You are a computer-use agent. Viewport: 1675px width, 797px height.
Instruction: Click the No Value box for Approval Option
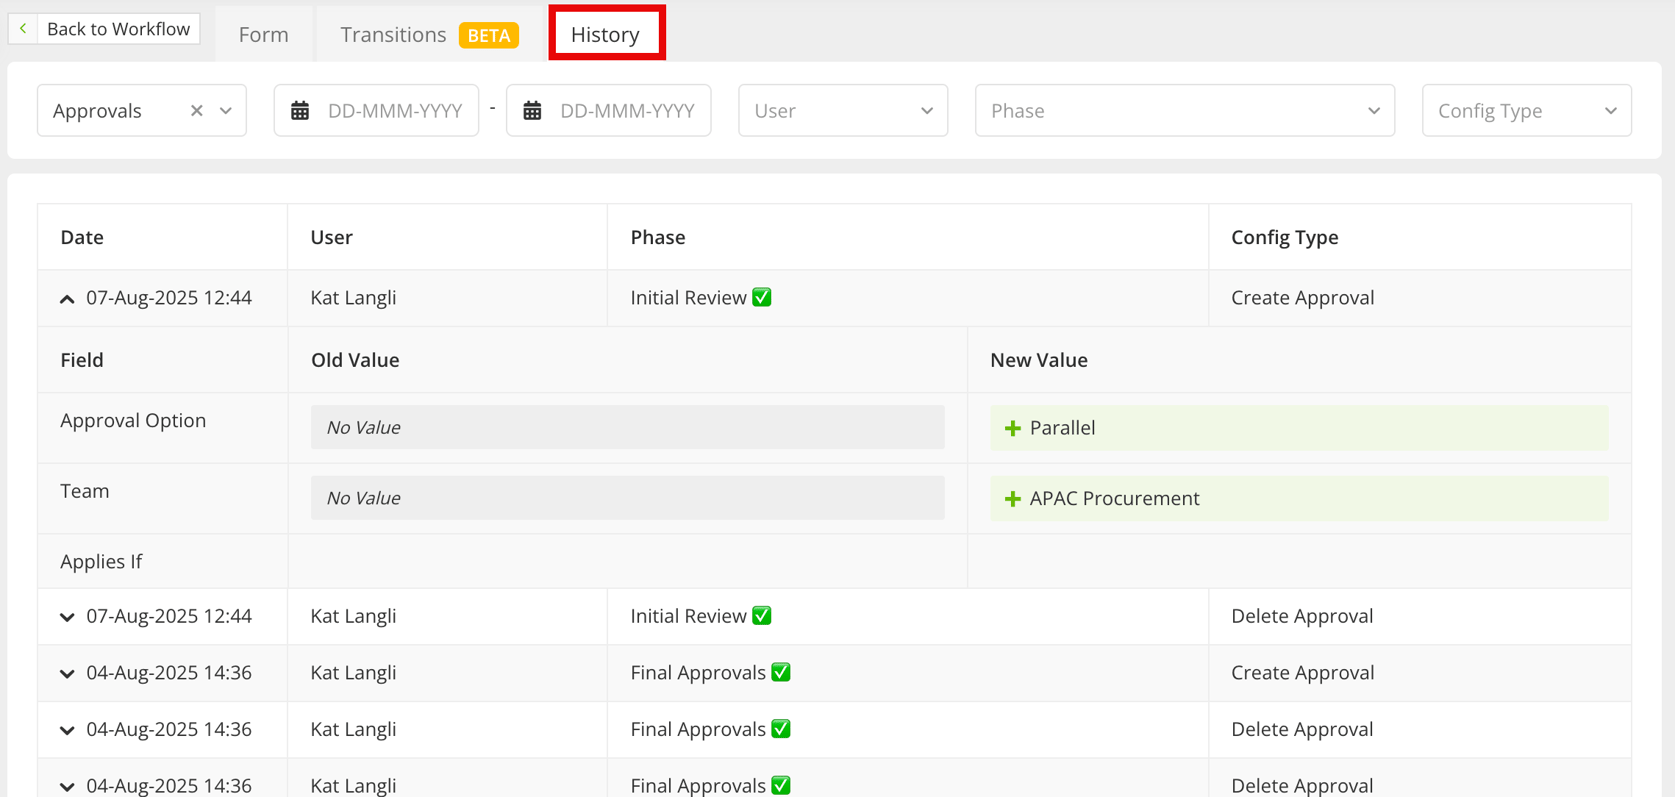628,428
